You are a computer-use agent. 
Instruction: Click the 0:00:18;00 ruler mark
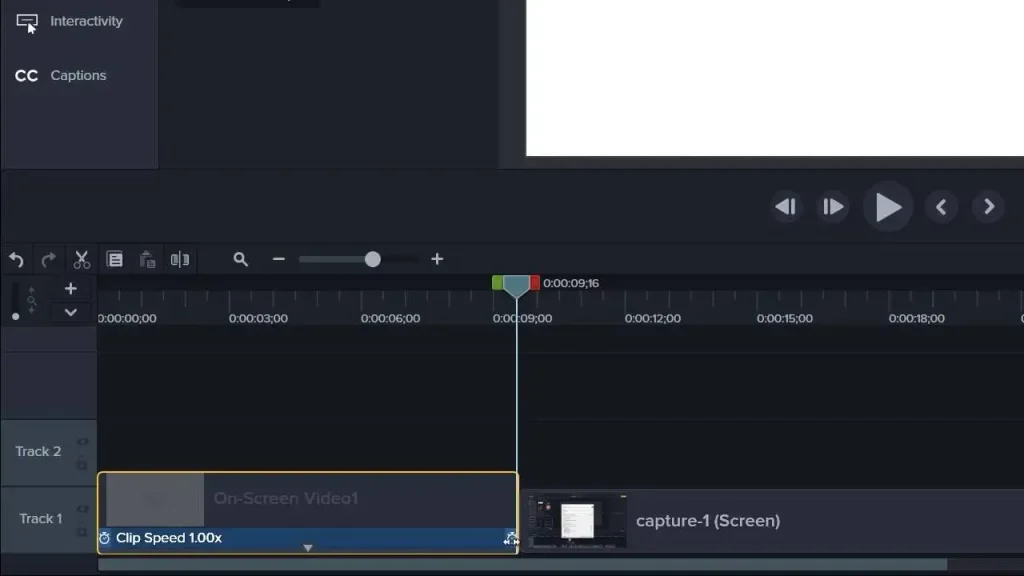[x=916, y=319]
